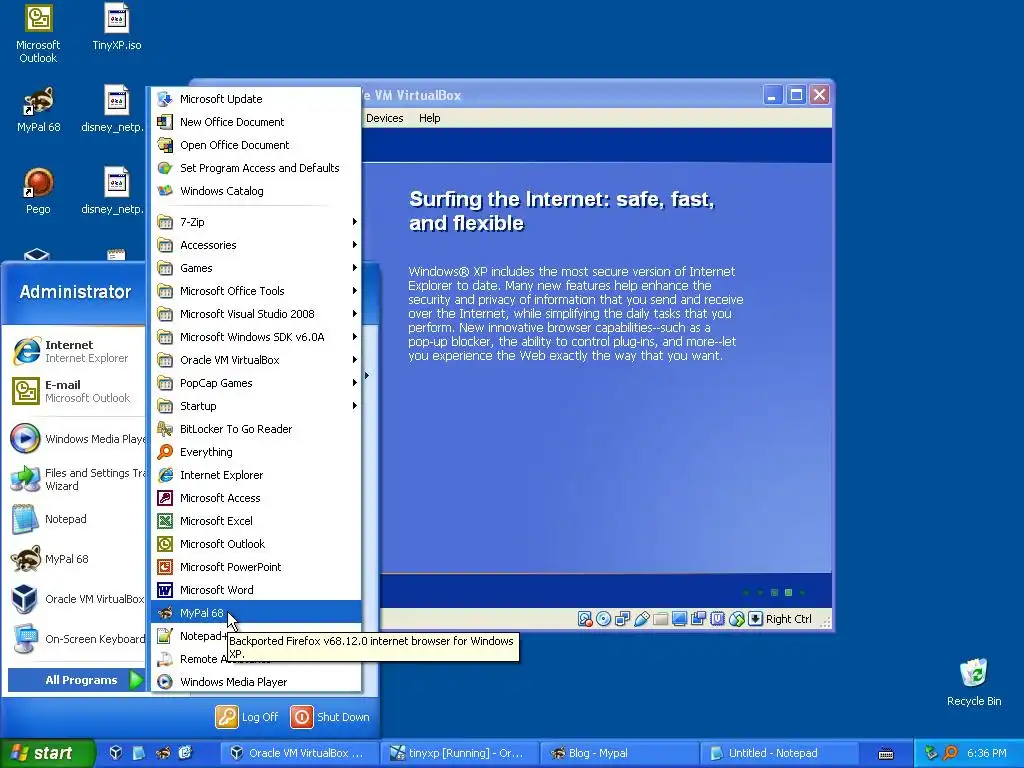Select the Pego desktop shortcut
The image size is (1024, 768).
point(38,191)
